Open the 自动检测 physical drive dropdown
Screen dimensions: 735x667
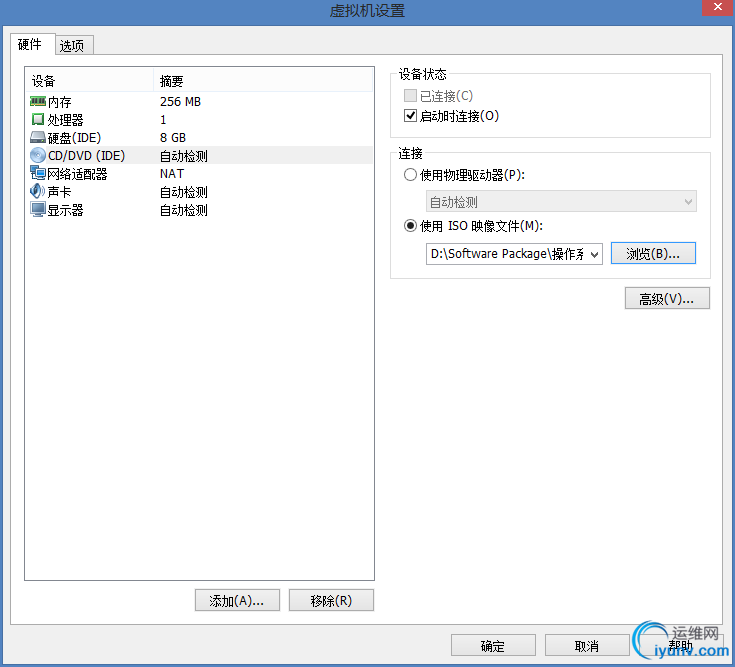click(x=561, y=202)
